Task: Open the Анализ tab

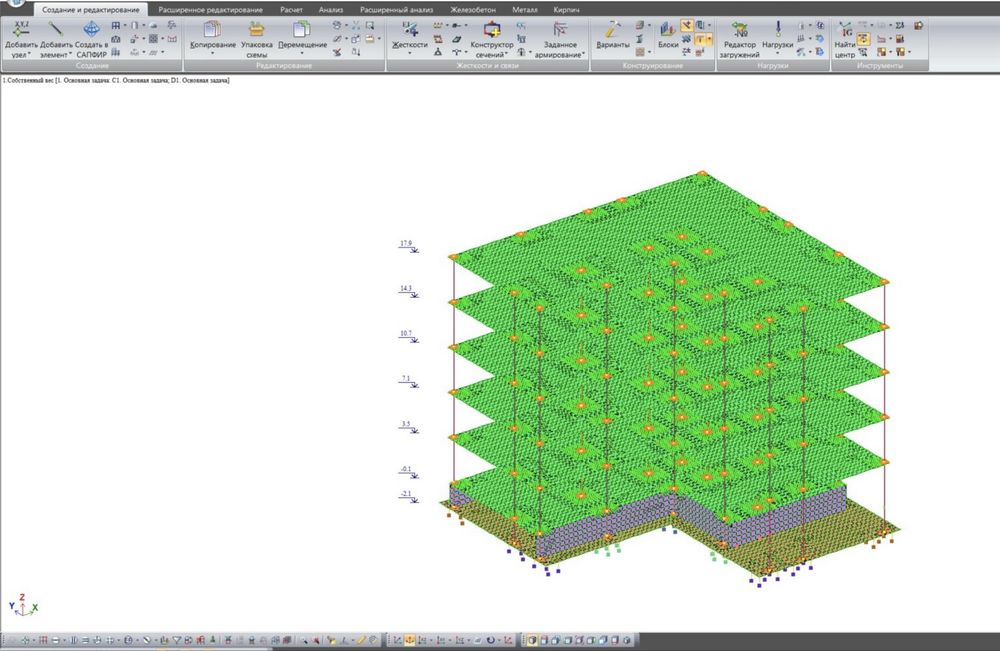Action: [x=331, y=10]
